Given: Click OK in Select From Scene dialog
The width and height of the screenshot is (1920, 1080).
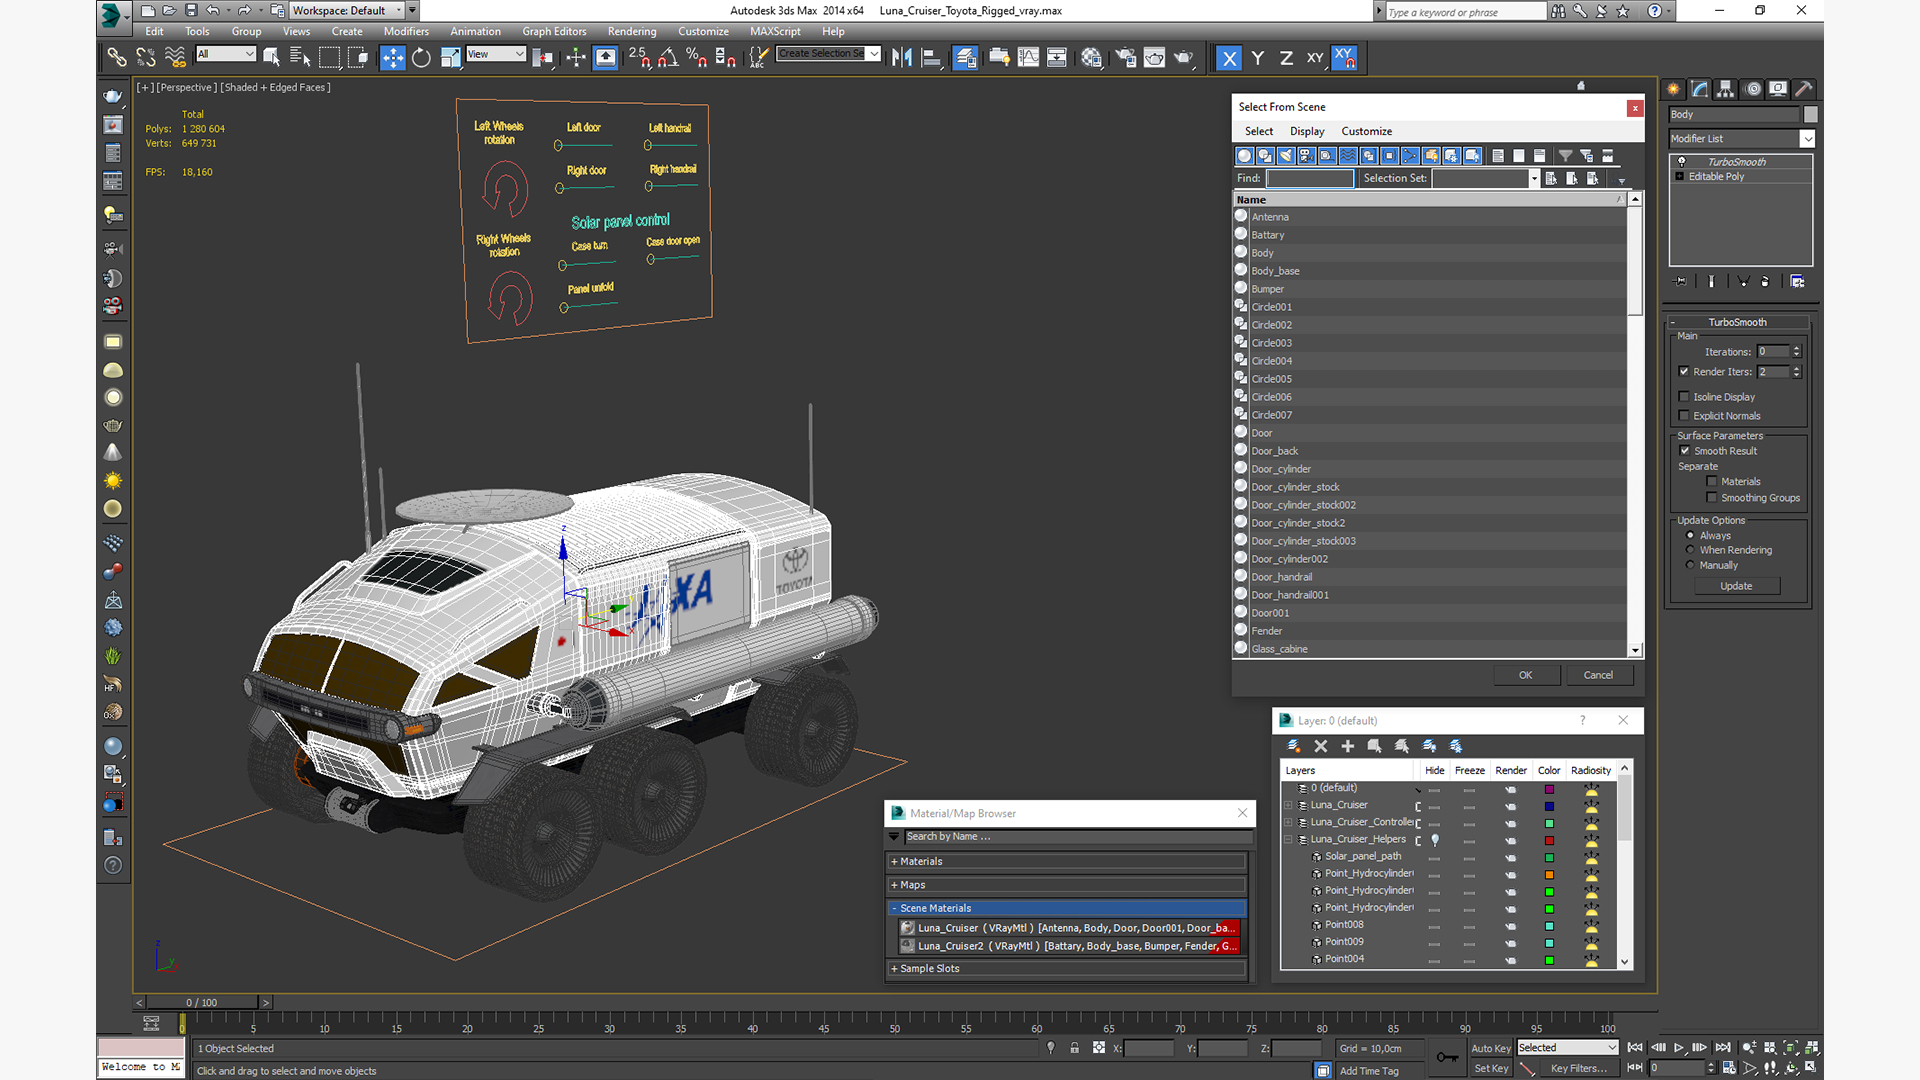Looking at the screenshot, I should point(1525,675).
